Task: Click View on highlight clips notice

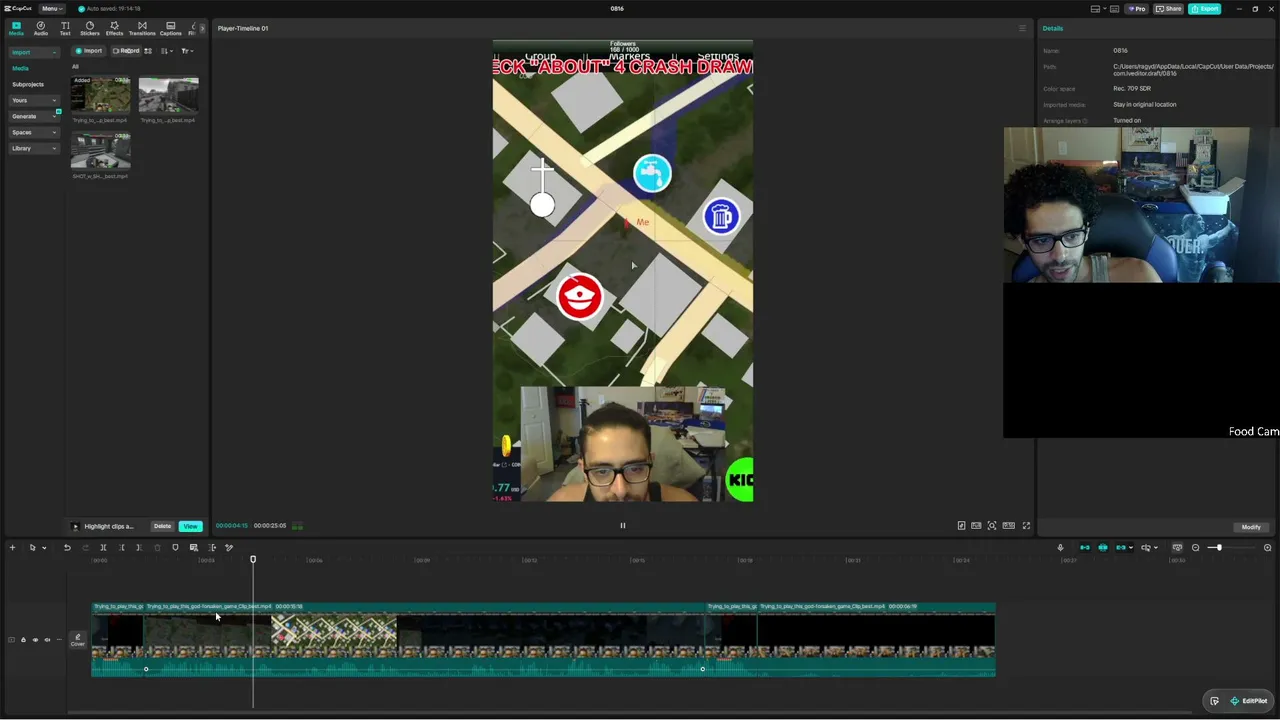Action: click(190, 526)
